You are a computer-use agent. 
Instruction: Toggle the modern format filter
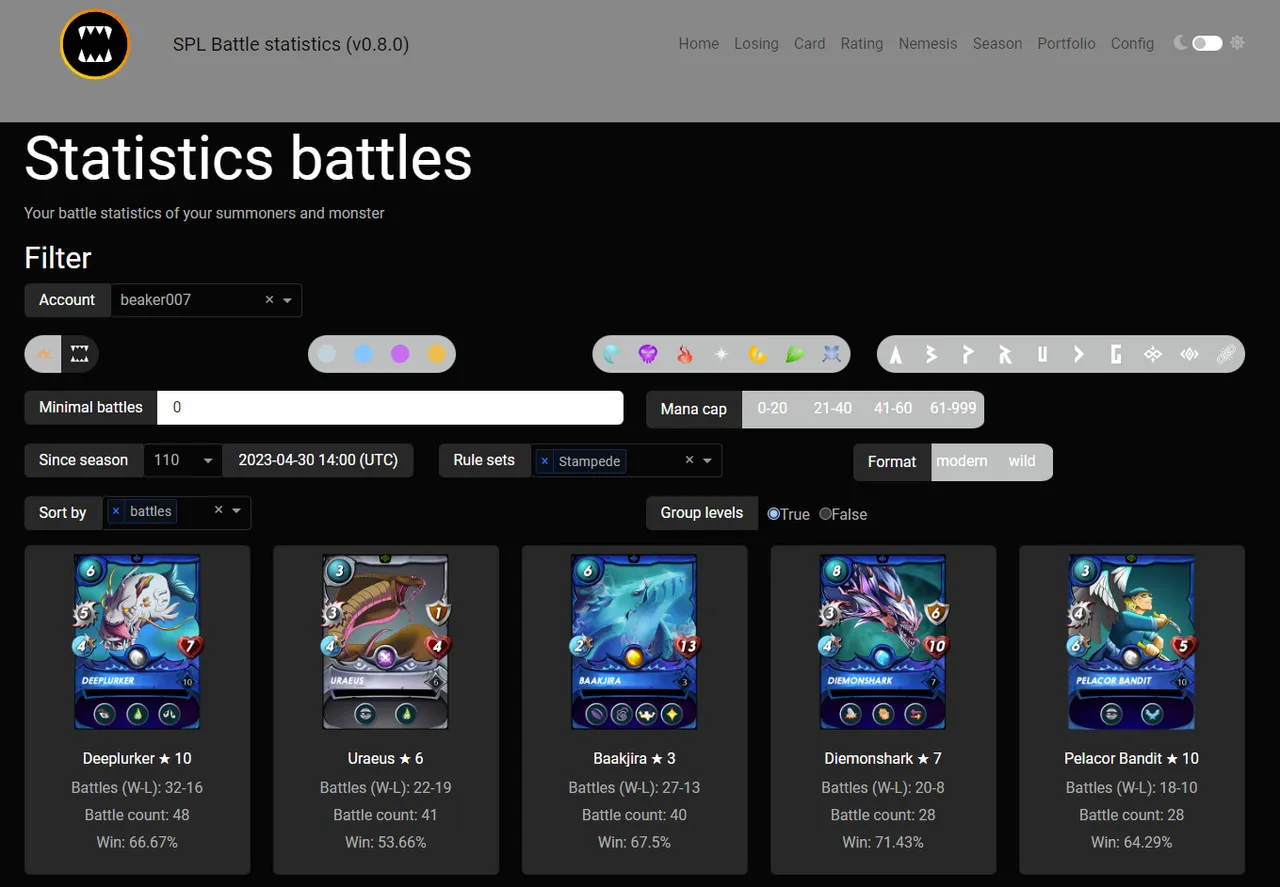tap(962, 461)
